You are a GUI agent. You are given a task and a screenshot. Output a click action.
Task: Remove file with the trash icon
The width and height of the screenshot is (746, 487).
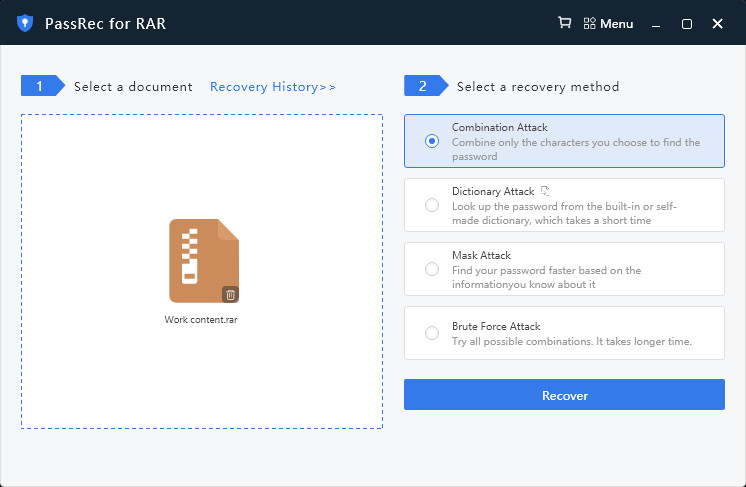coord(230,295)
